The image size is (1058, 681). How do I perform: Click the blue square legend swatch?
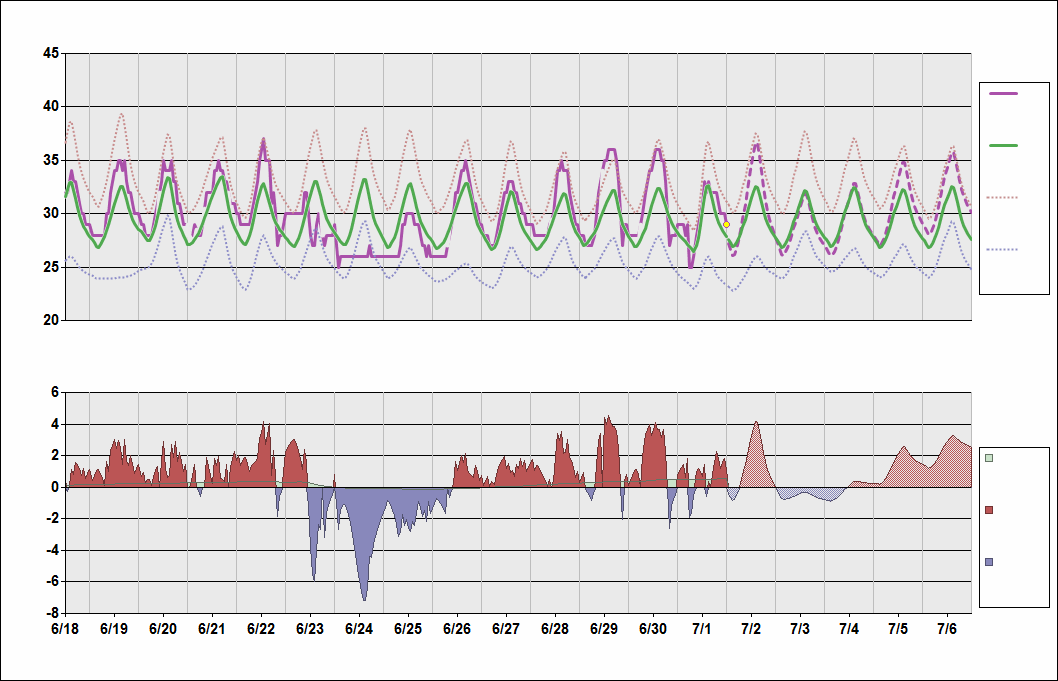(989, 562)
